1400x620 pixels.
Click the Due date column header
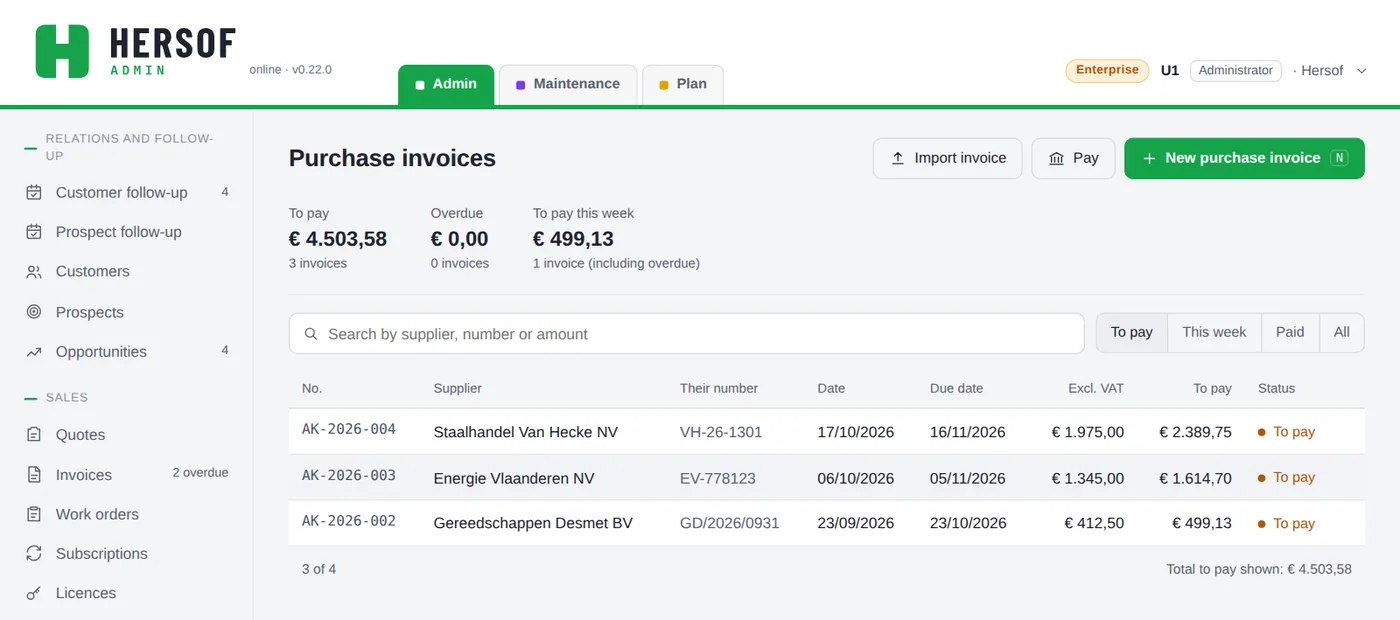point(956,388)
